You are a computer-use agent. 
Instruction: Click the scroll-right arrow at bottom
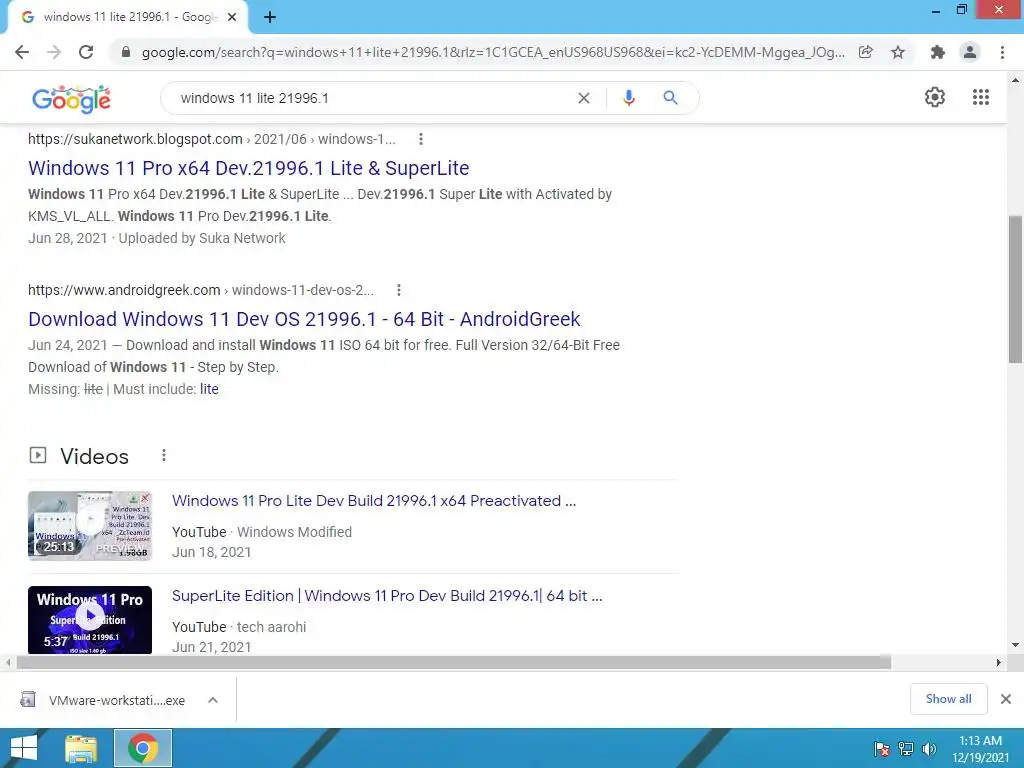[998, 662]
